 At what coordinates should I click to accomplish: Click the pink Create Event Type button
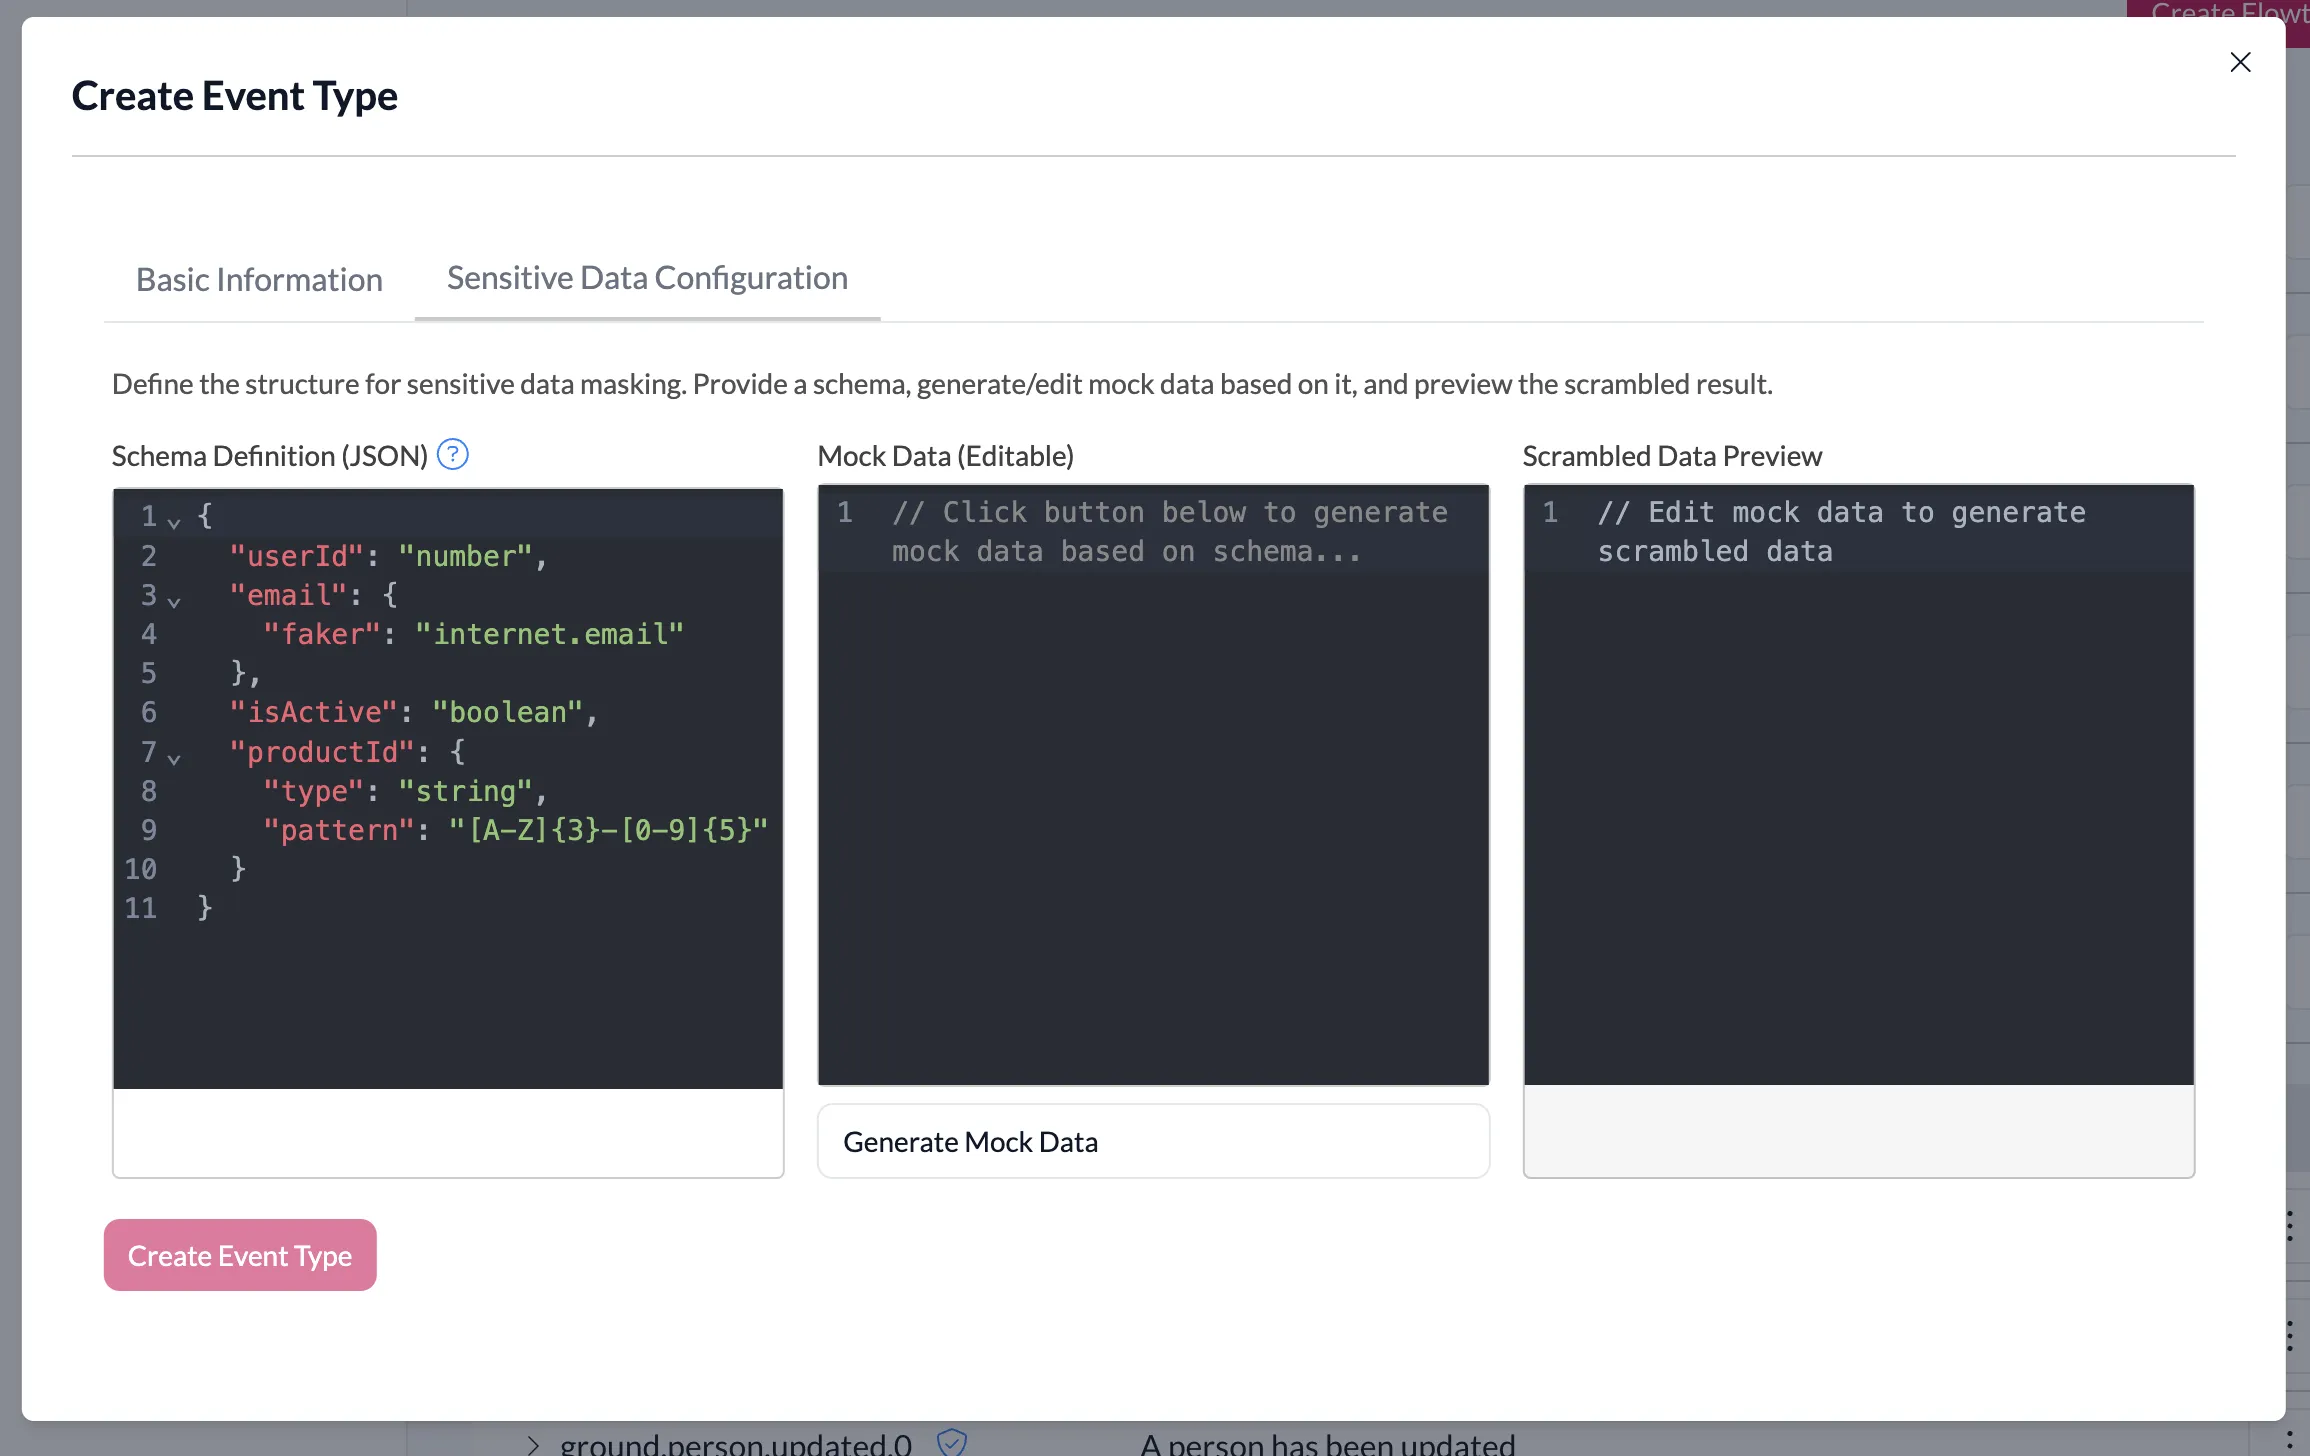240,1255
